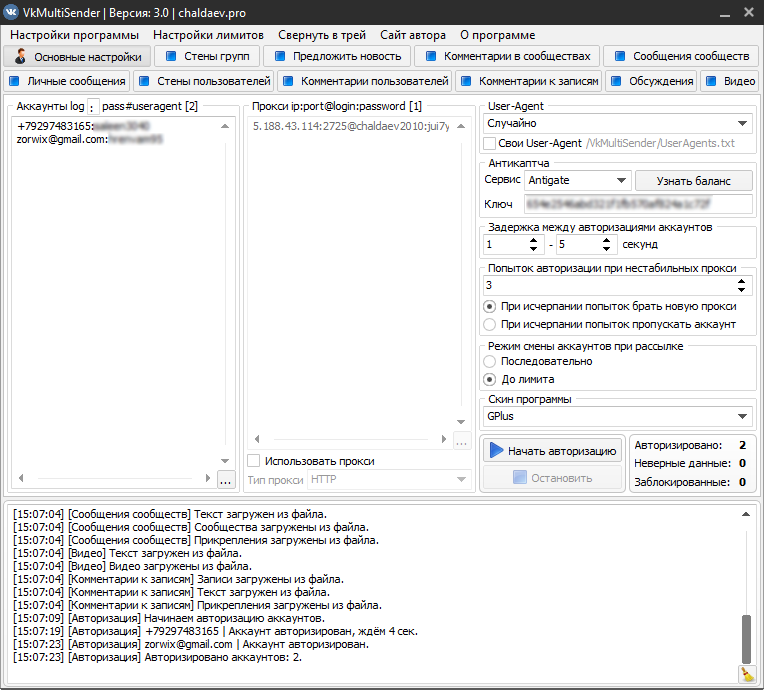Viewport: 764px width, 690px height.
Task: Click the blue icon on Комментарии пользователей
Action: pyautogui.click(x=288, y=81)
